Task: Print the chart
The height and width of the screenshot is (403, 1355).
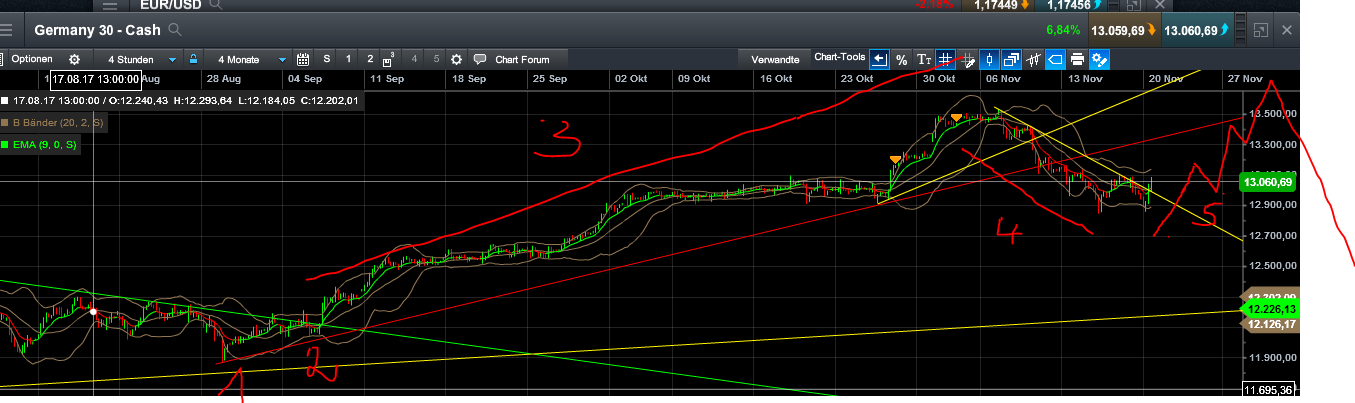Action: tap(1077, 59)
